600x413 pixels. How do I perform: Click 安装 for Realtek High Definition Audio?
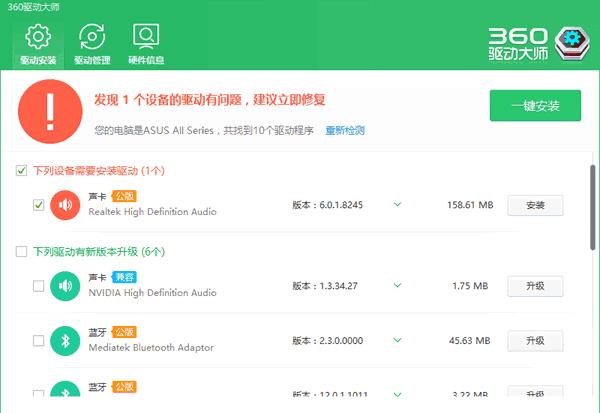(535, 205)
